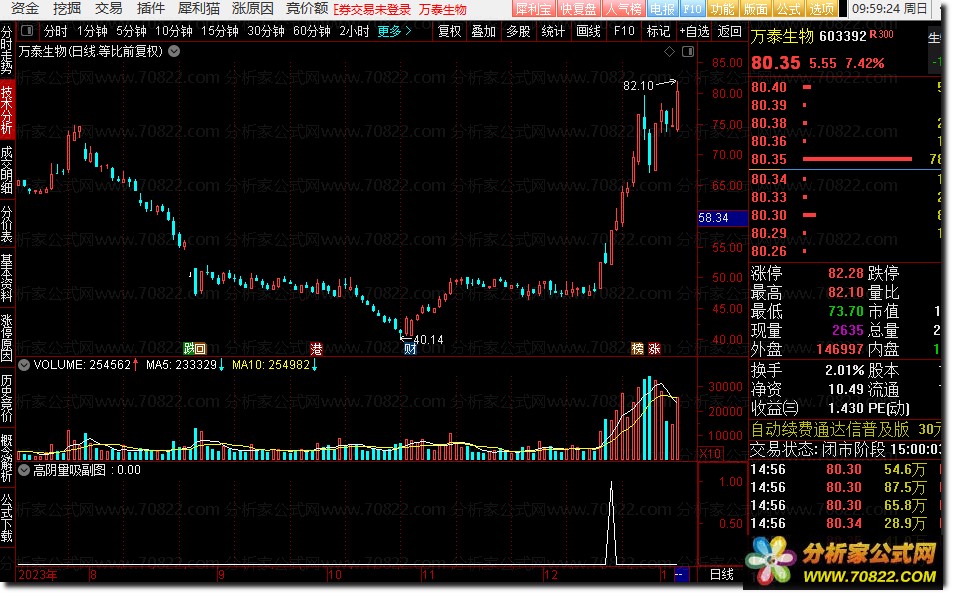Click the 80.35 order book bar

[x=857, y=159]
